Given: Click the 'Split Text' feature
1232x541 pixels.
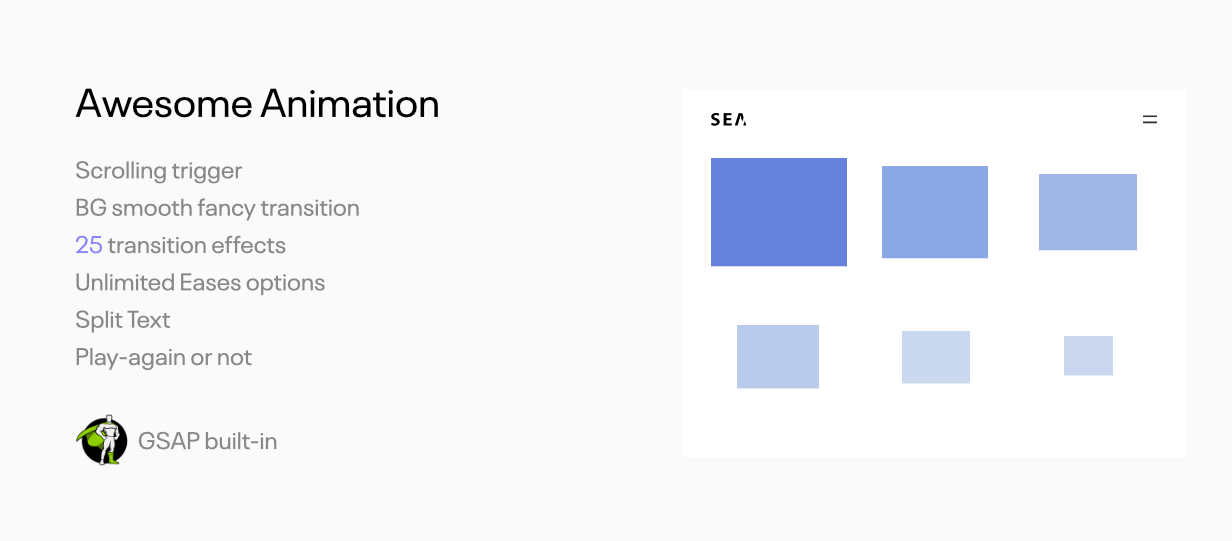Looking at the screenshot, I should pyautogui.click(x=123, y=320).
